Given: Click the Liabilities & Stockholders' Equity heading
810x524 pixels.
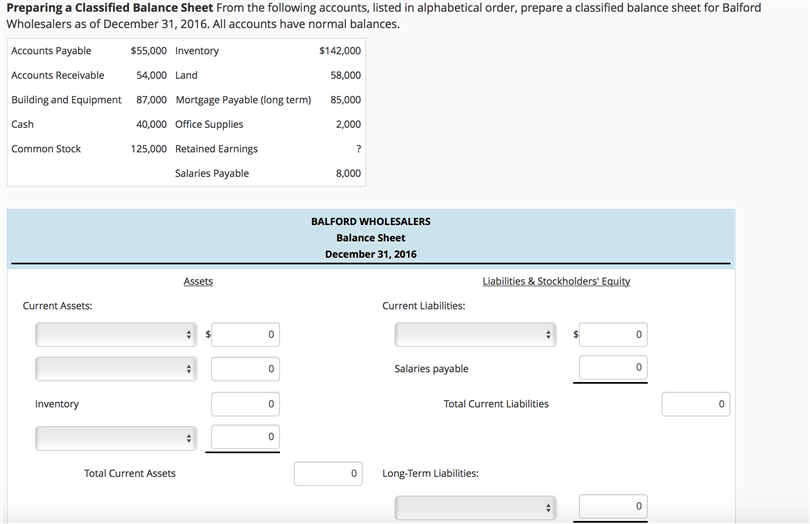Looking at the screenshot, I should [556, 281].
